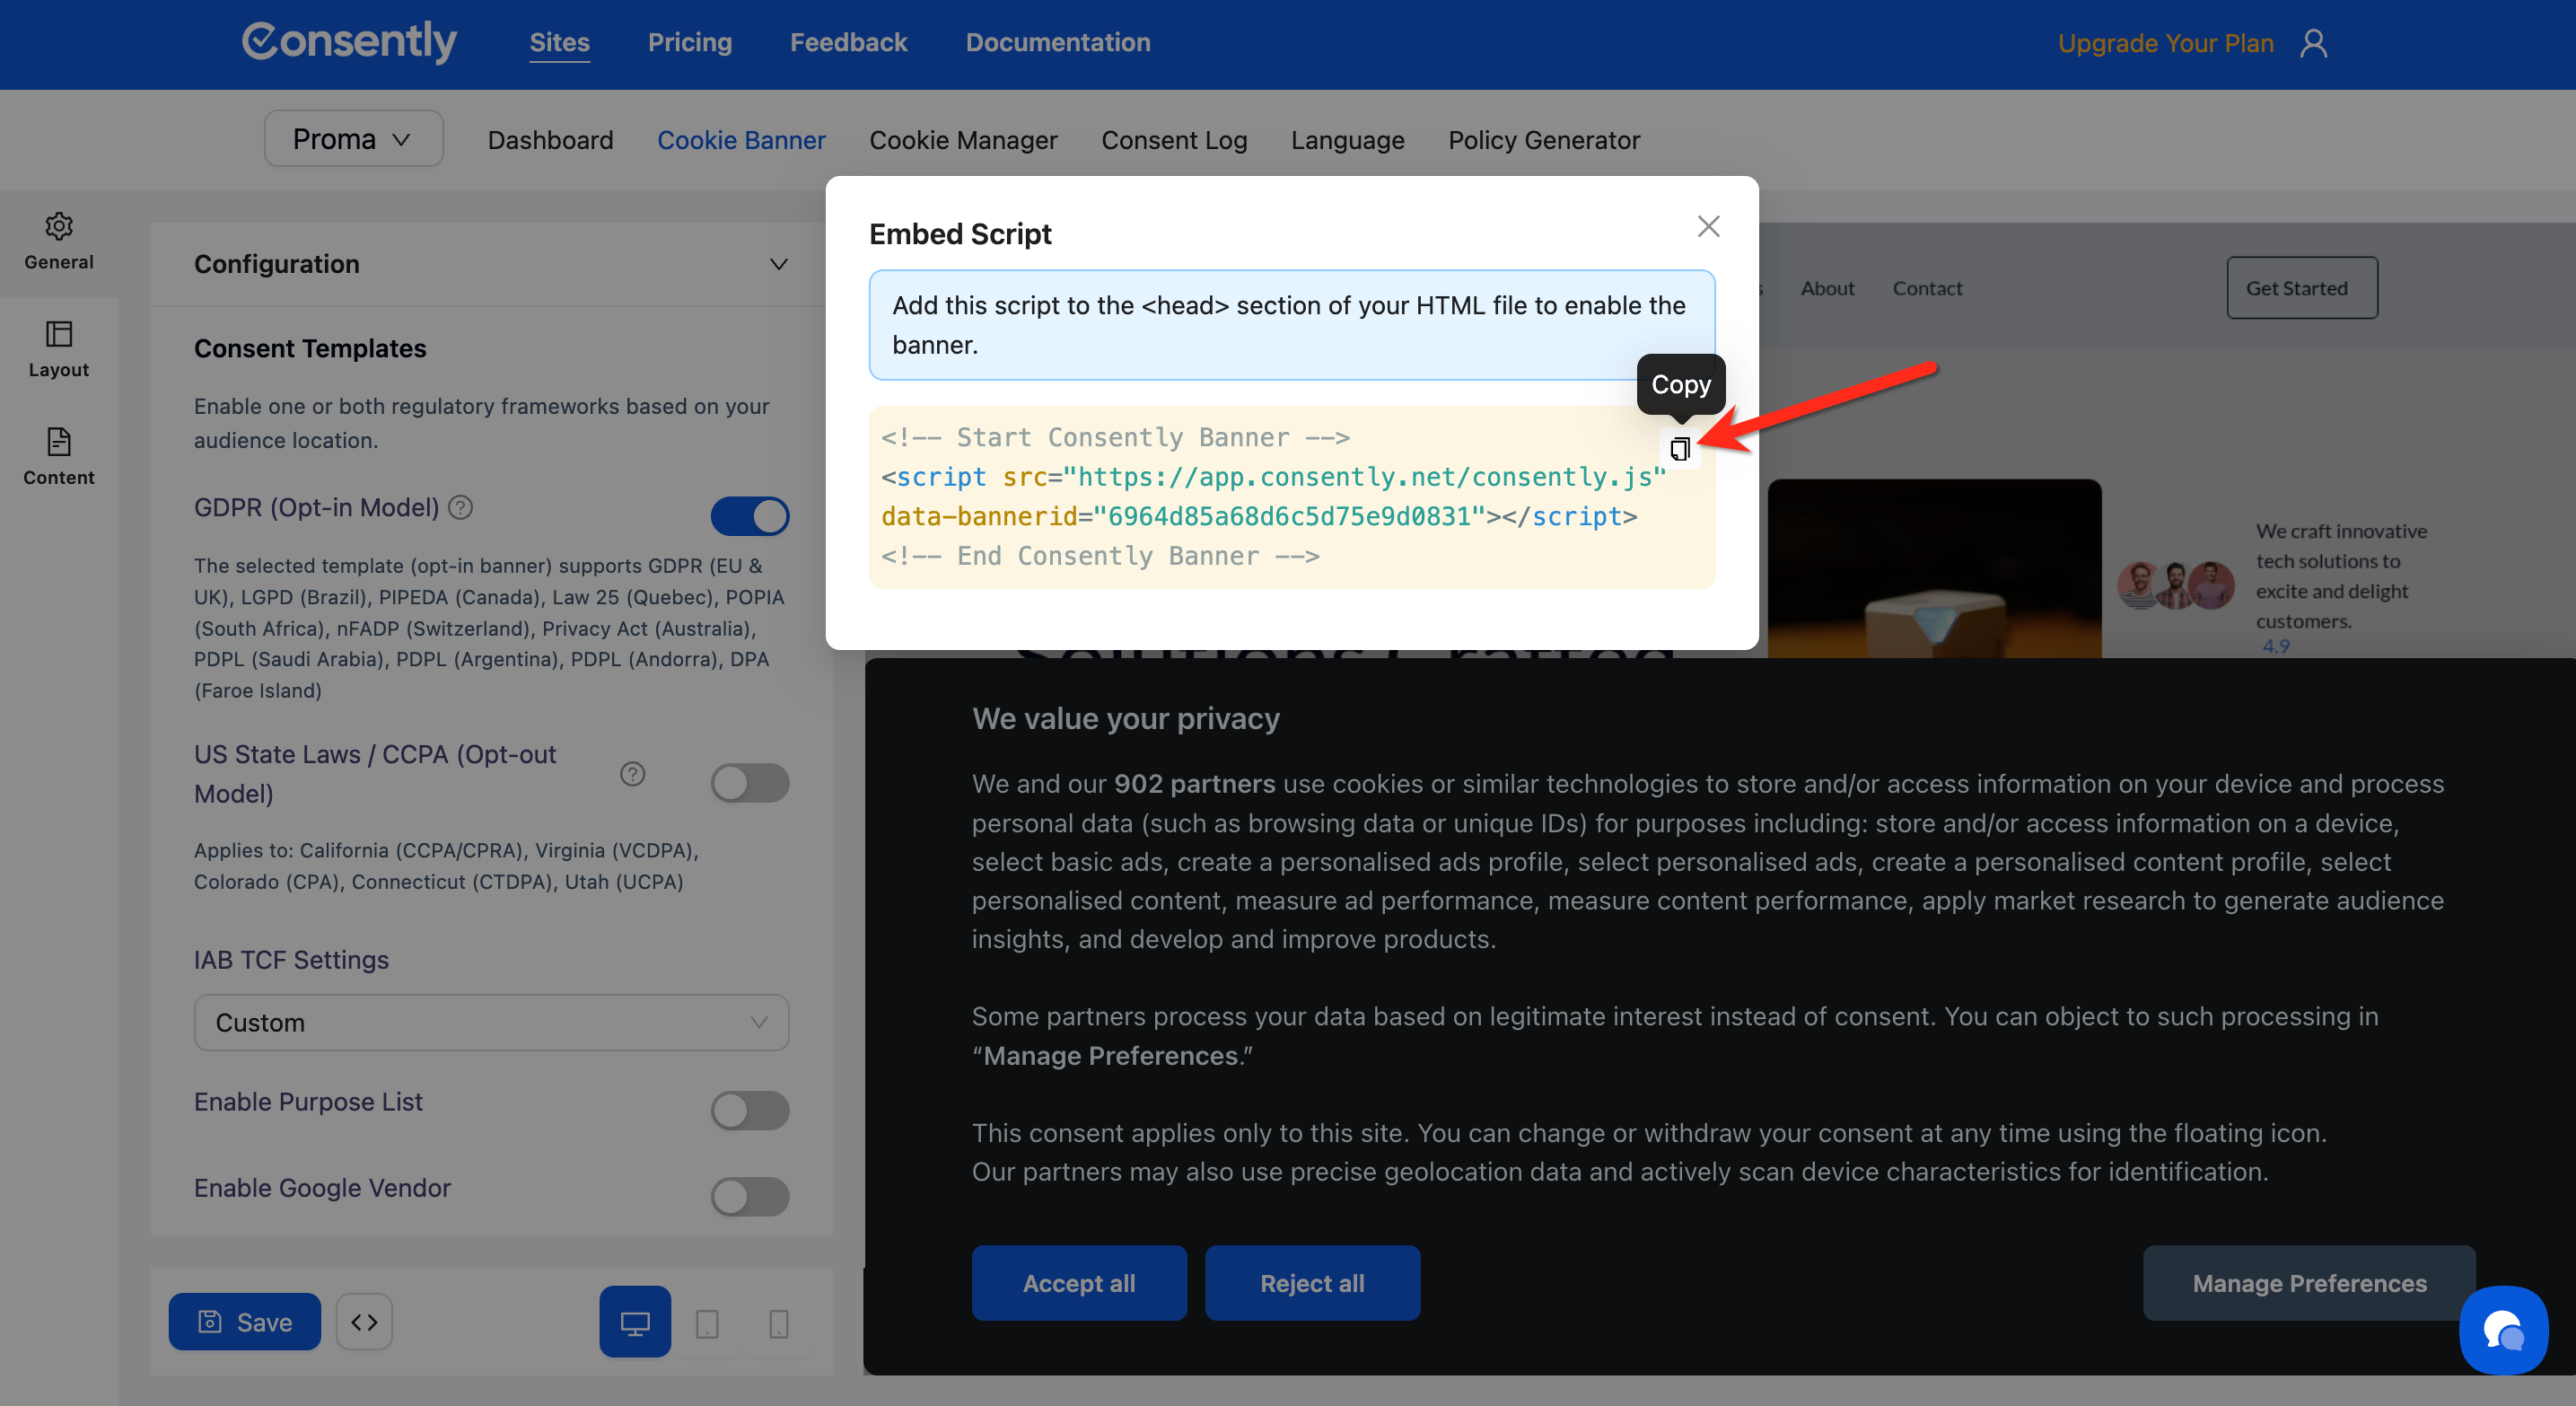Open the Proma site selector dropdown
The image size is (2576, 1406).
353,139
